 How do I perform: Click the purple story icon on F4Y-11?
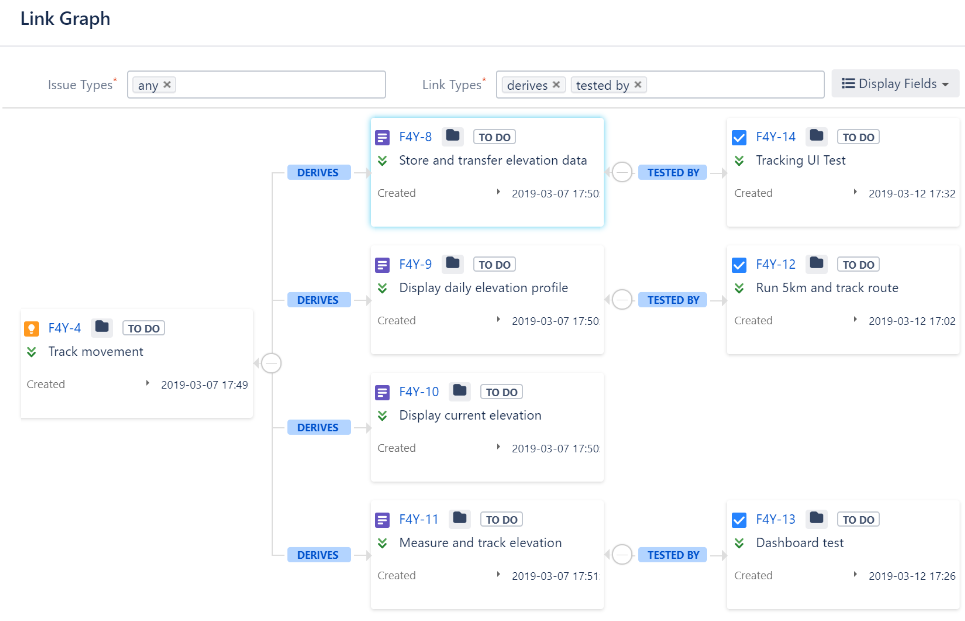tap(382, 520)
